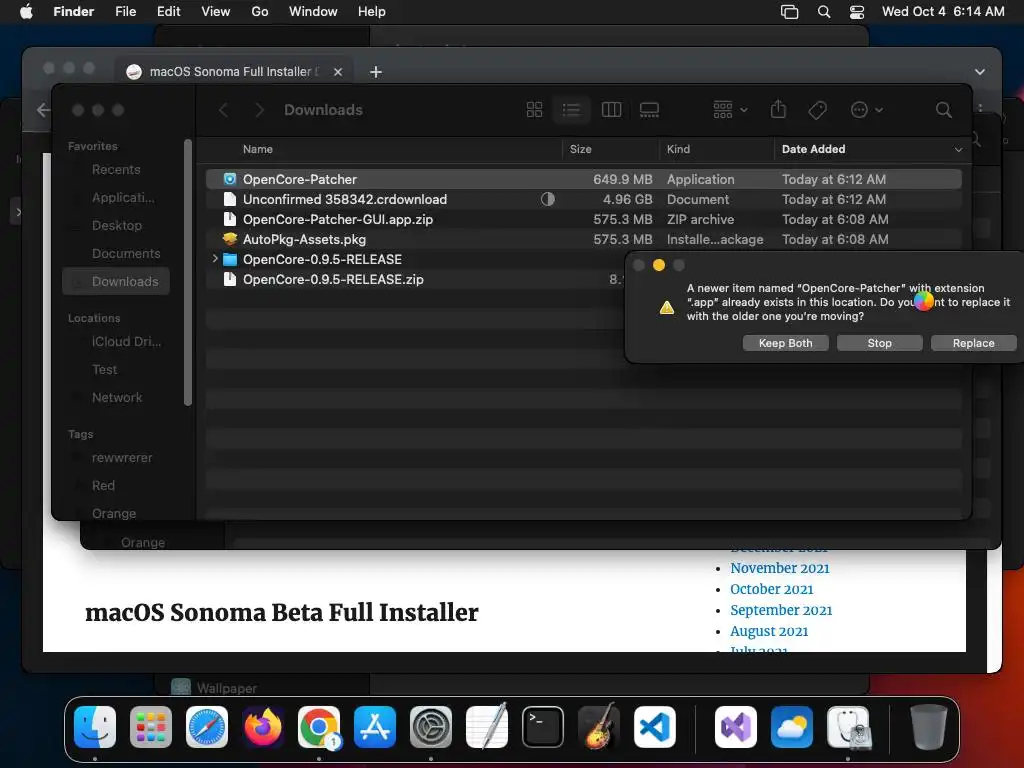Viewport: 1024px width, 768px height.
Task: Sort by Date Added column header
Action: pos(813,149)
